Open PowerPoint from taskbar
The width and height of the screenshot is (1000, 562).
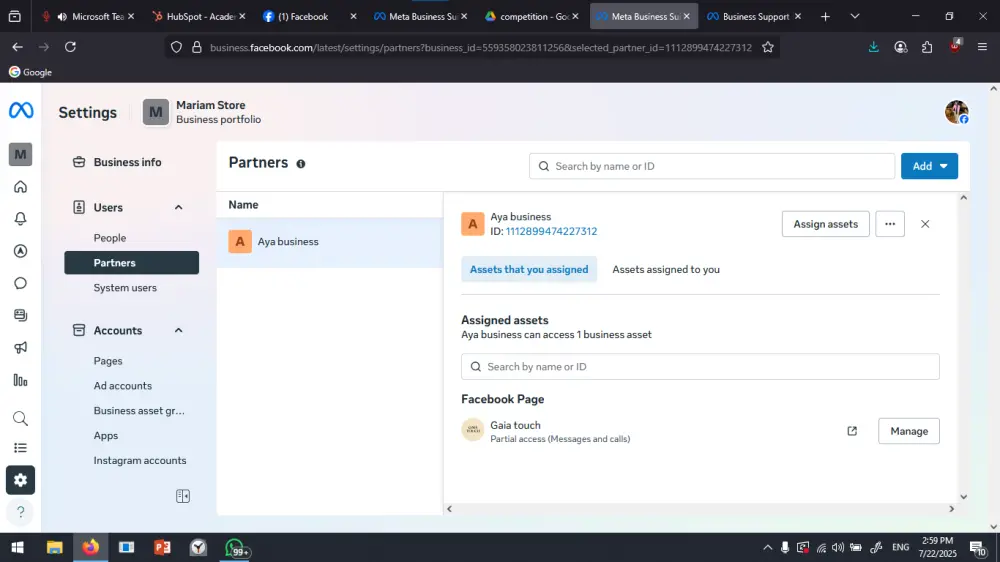click(162, 547)
